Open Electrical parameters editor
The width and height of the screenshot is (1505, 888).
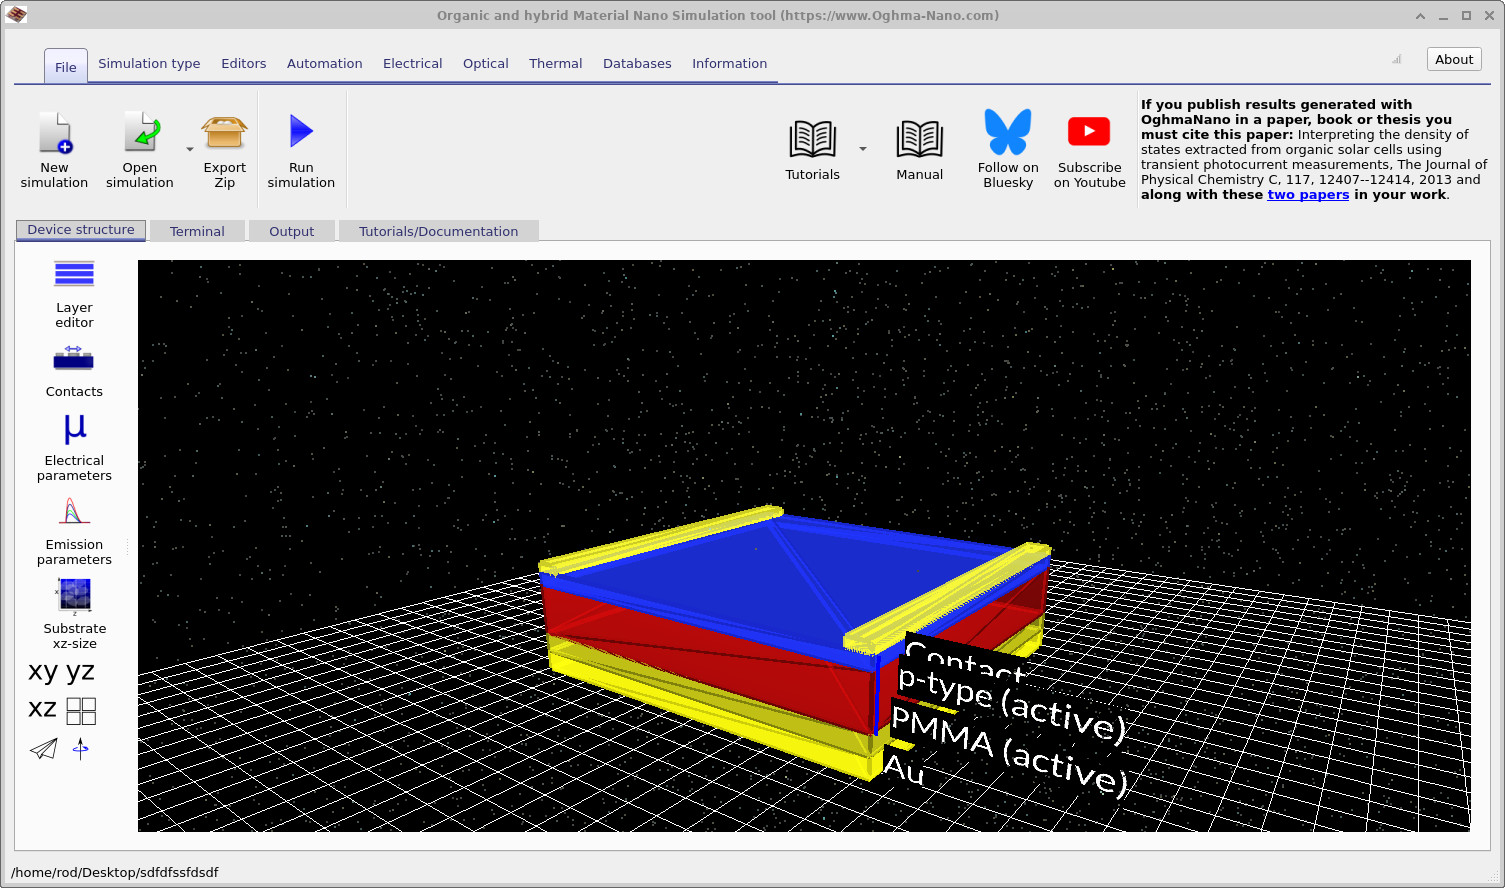[x=74, y=430]
